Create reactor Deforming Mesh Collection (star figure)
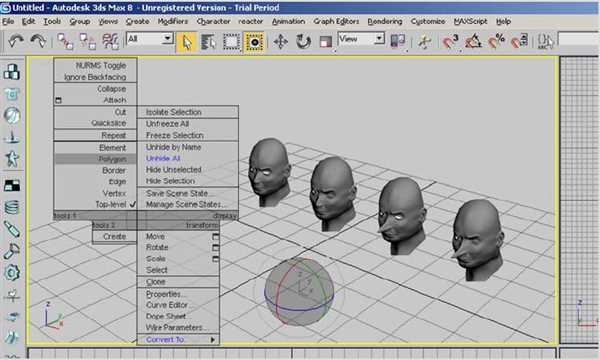The height and width of the screenshot is (360, 600). coord(12,159)
